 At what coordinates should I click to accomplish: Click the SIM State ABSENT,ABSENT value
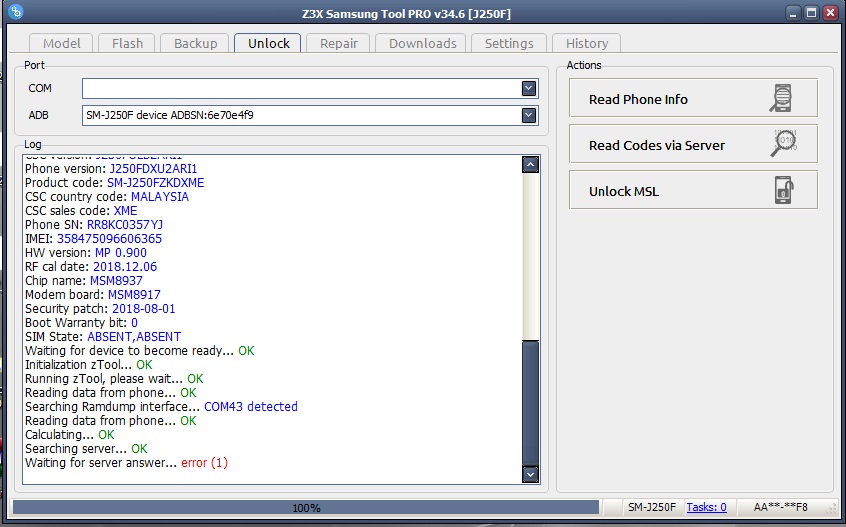pyautogui.click(x=134, y=337)
